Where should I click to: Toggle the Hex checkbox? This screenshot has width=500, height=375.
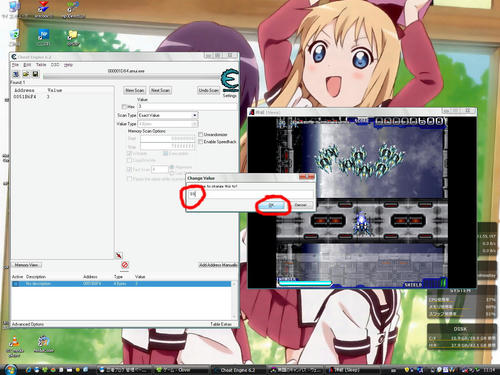[124, 107]
